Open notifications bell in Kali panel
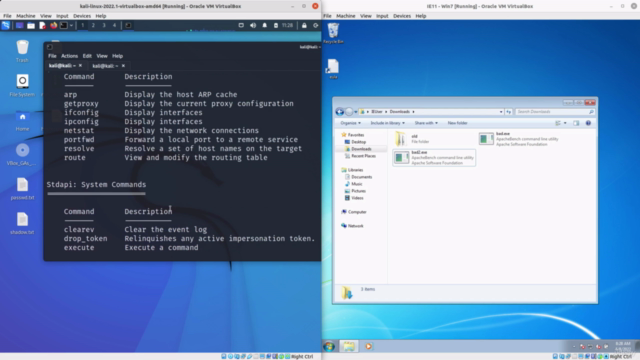Screen dimensions: 640x360 264,25
